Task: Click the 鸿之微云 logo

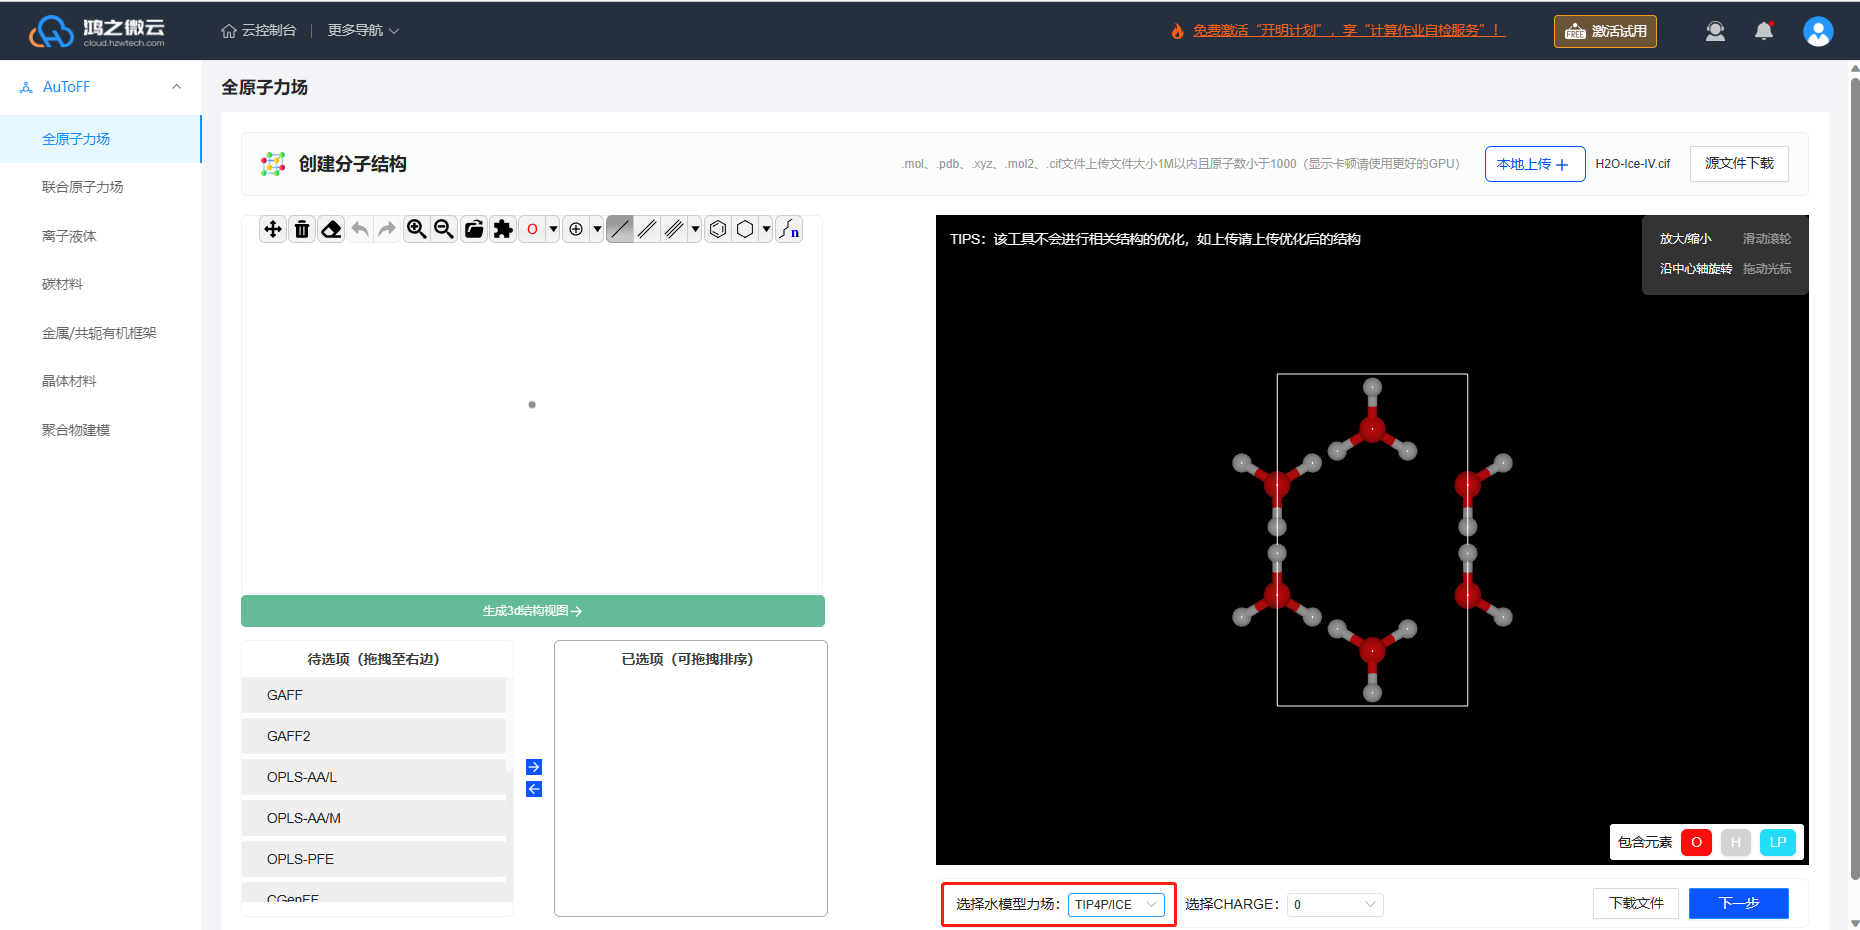Action: 97,31
